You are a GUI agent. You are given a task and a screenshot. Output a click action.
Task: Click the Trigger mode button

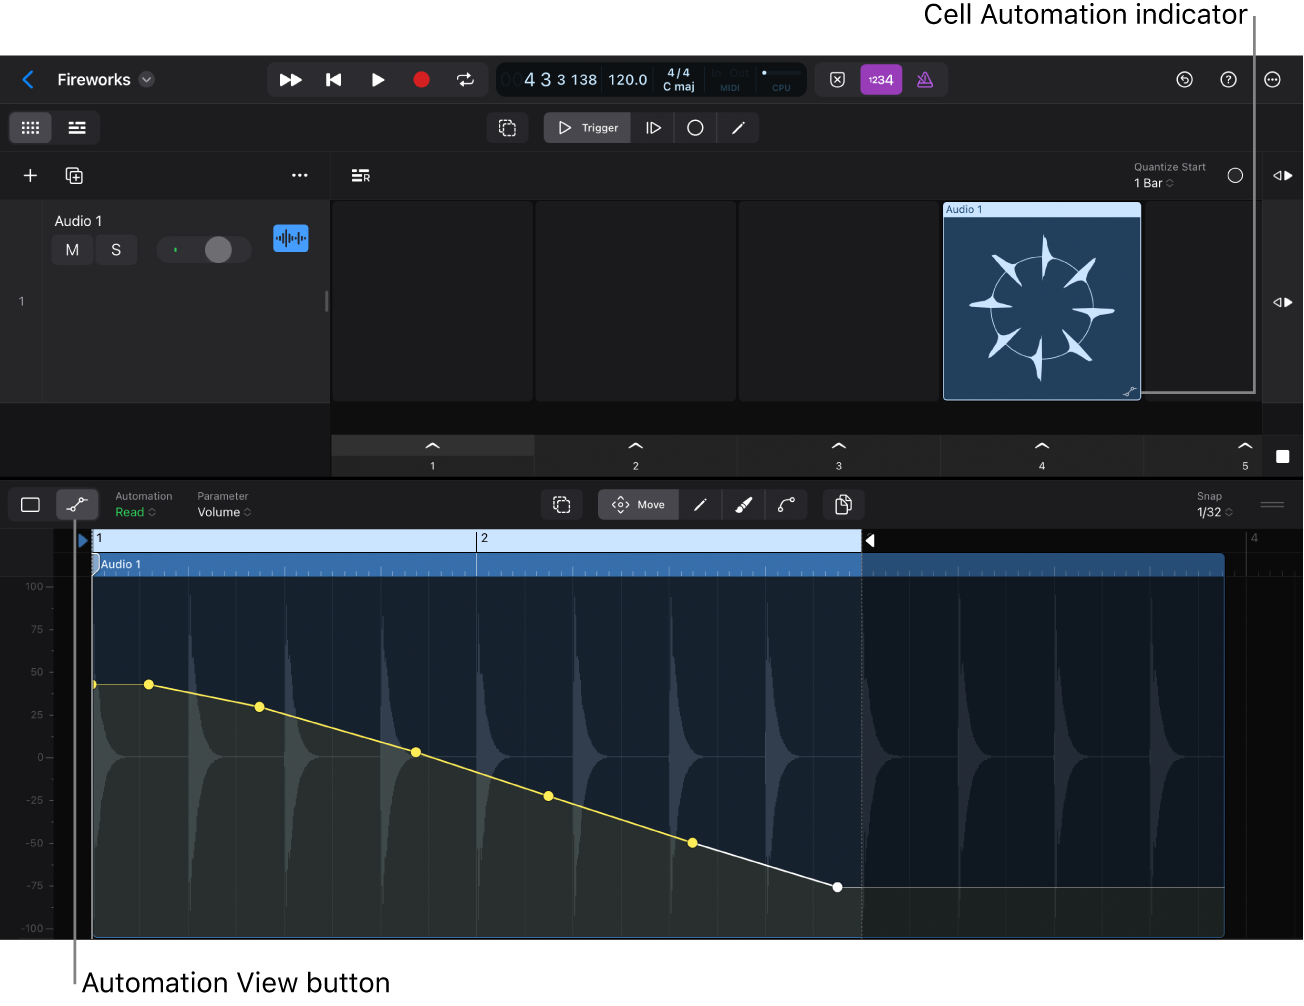coord(588,128)
